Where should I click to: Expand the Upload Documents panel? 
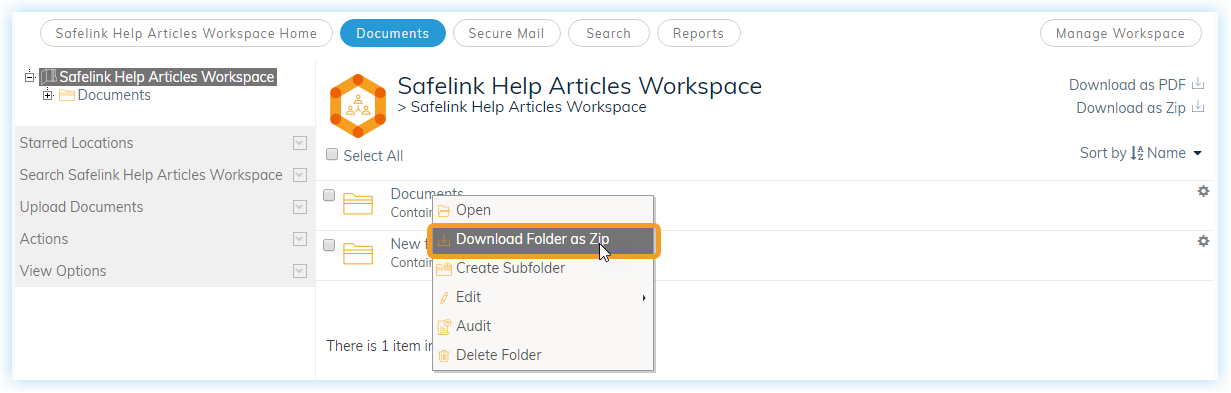299,207
